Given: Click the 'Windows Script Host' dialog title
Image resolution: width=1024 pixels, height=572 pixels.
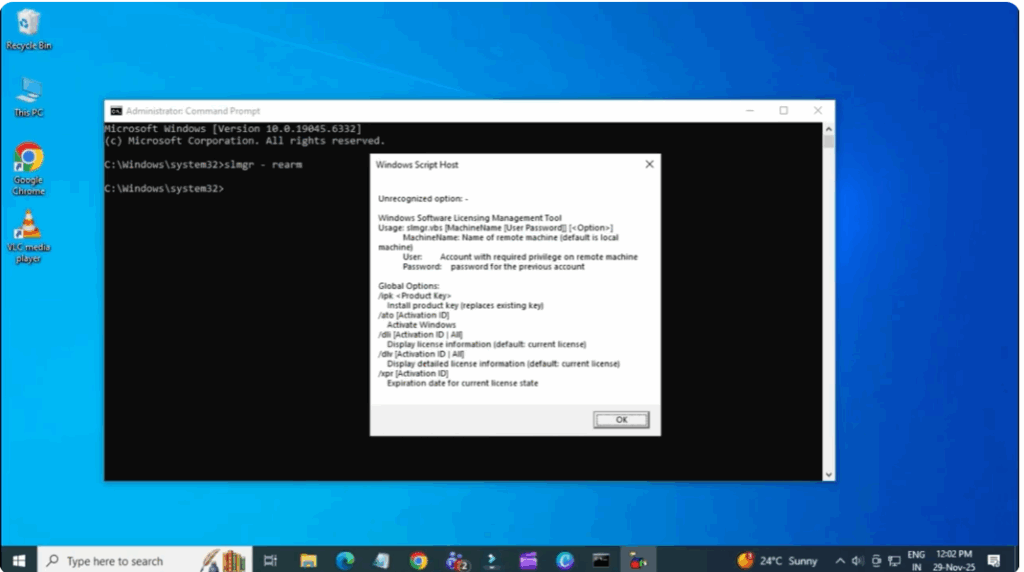Looking at the screenshot, I should (x=417, y=165).
